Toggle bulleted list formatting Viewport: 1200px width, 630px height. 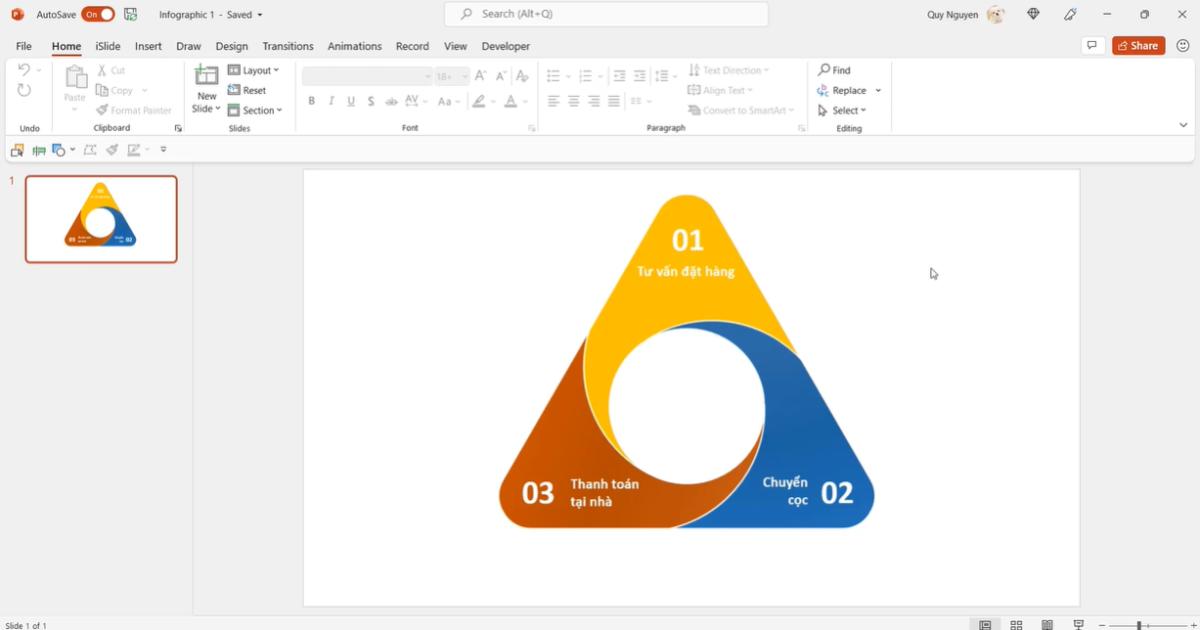[555, 75]
